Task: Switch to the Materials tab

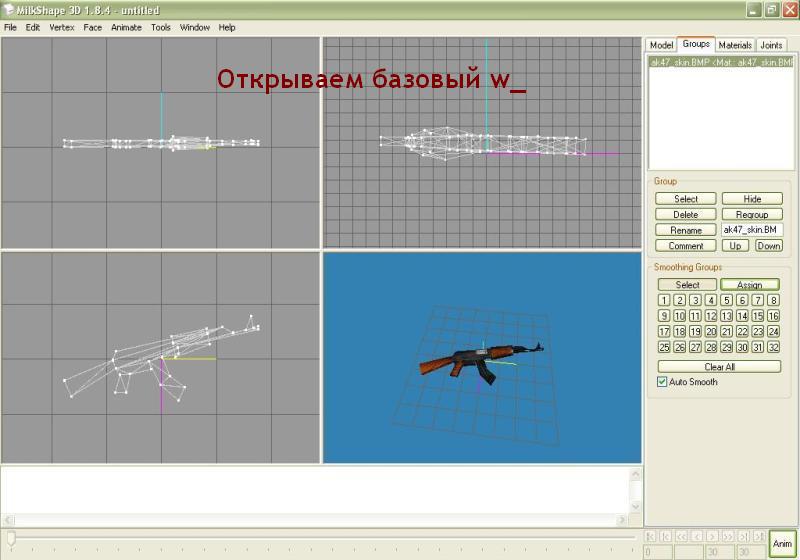Action: click(x=735, y=45)
